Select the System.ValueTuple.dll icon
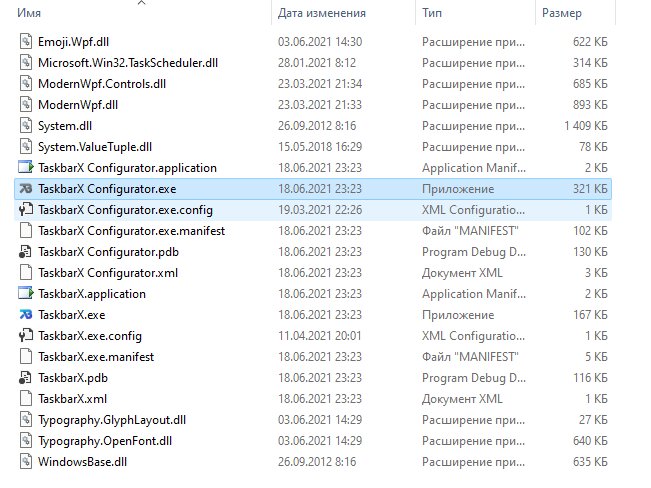651x488 pixels. click(26, 147)
